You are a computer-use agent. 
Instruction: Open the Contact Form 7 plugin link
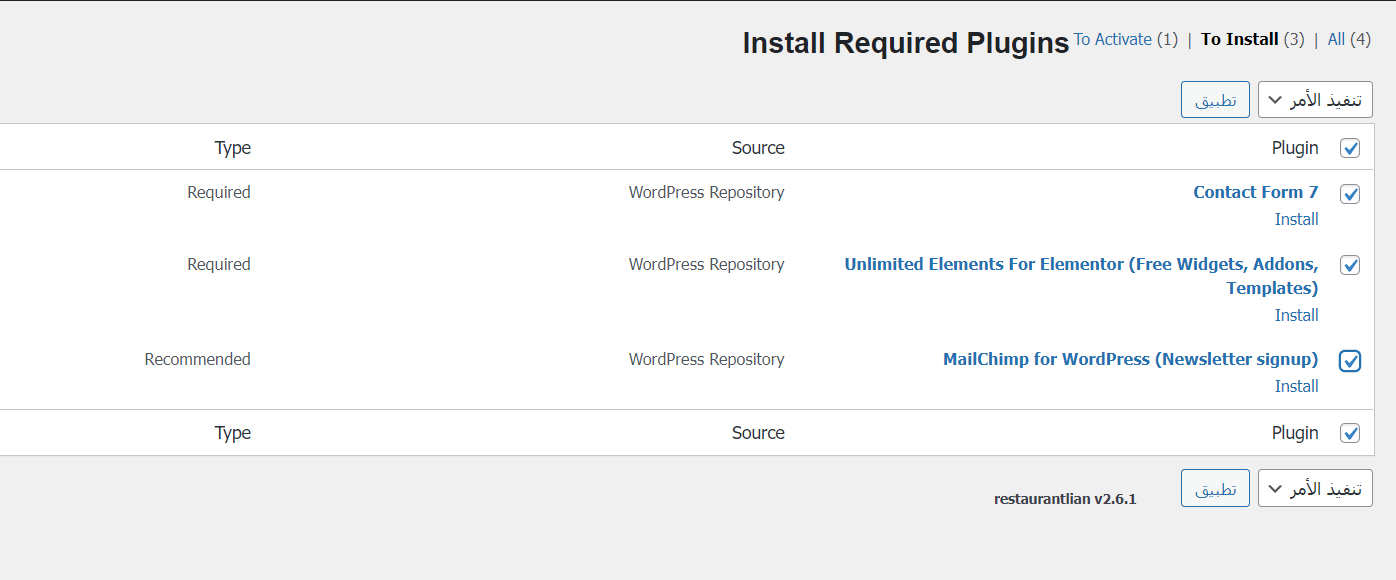click(1256, 192)
